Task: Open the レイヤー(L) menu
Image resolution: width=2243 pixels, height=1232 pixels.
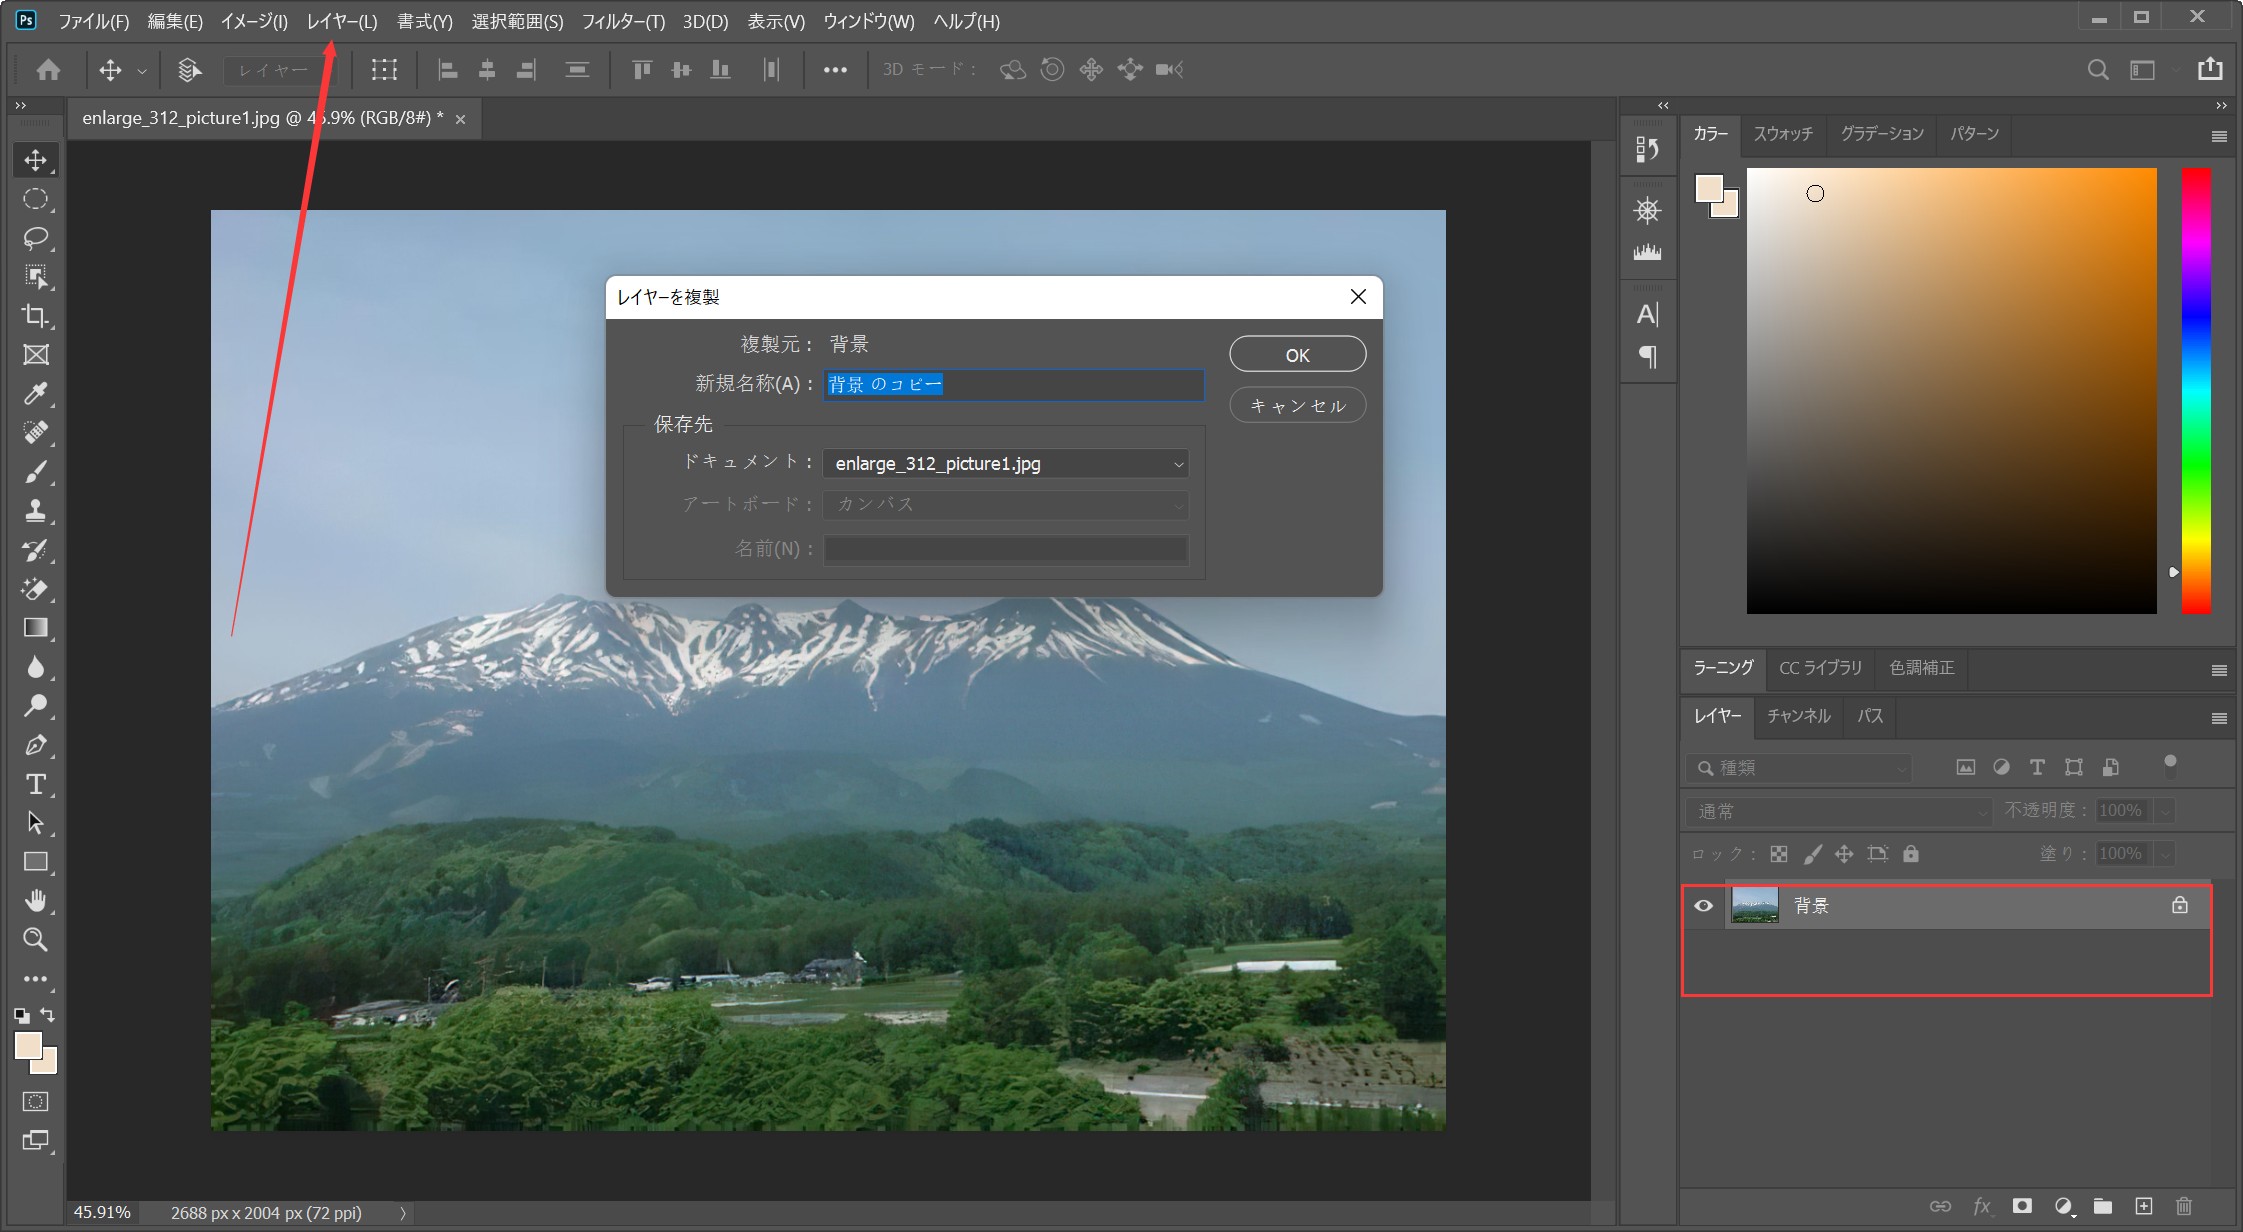Action: pyautogui.click(x=340, y=21)
